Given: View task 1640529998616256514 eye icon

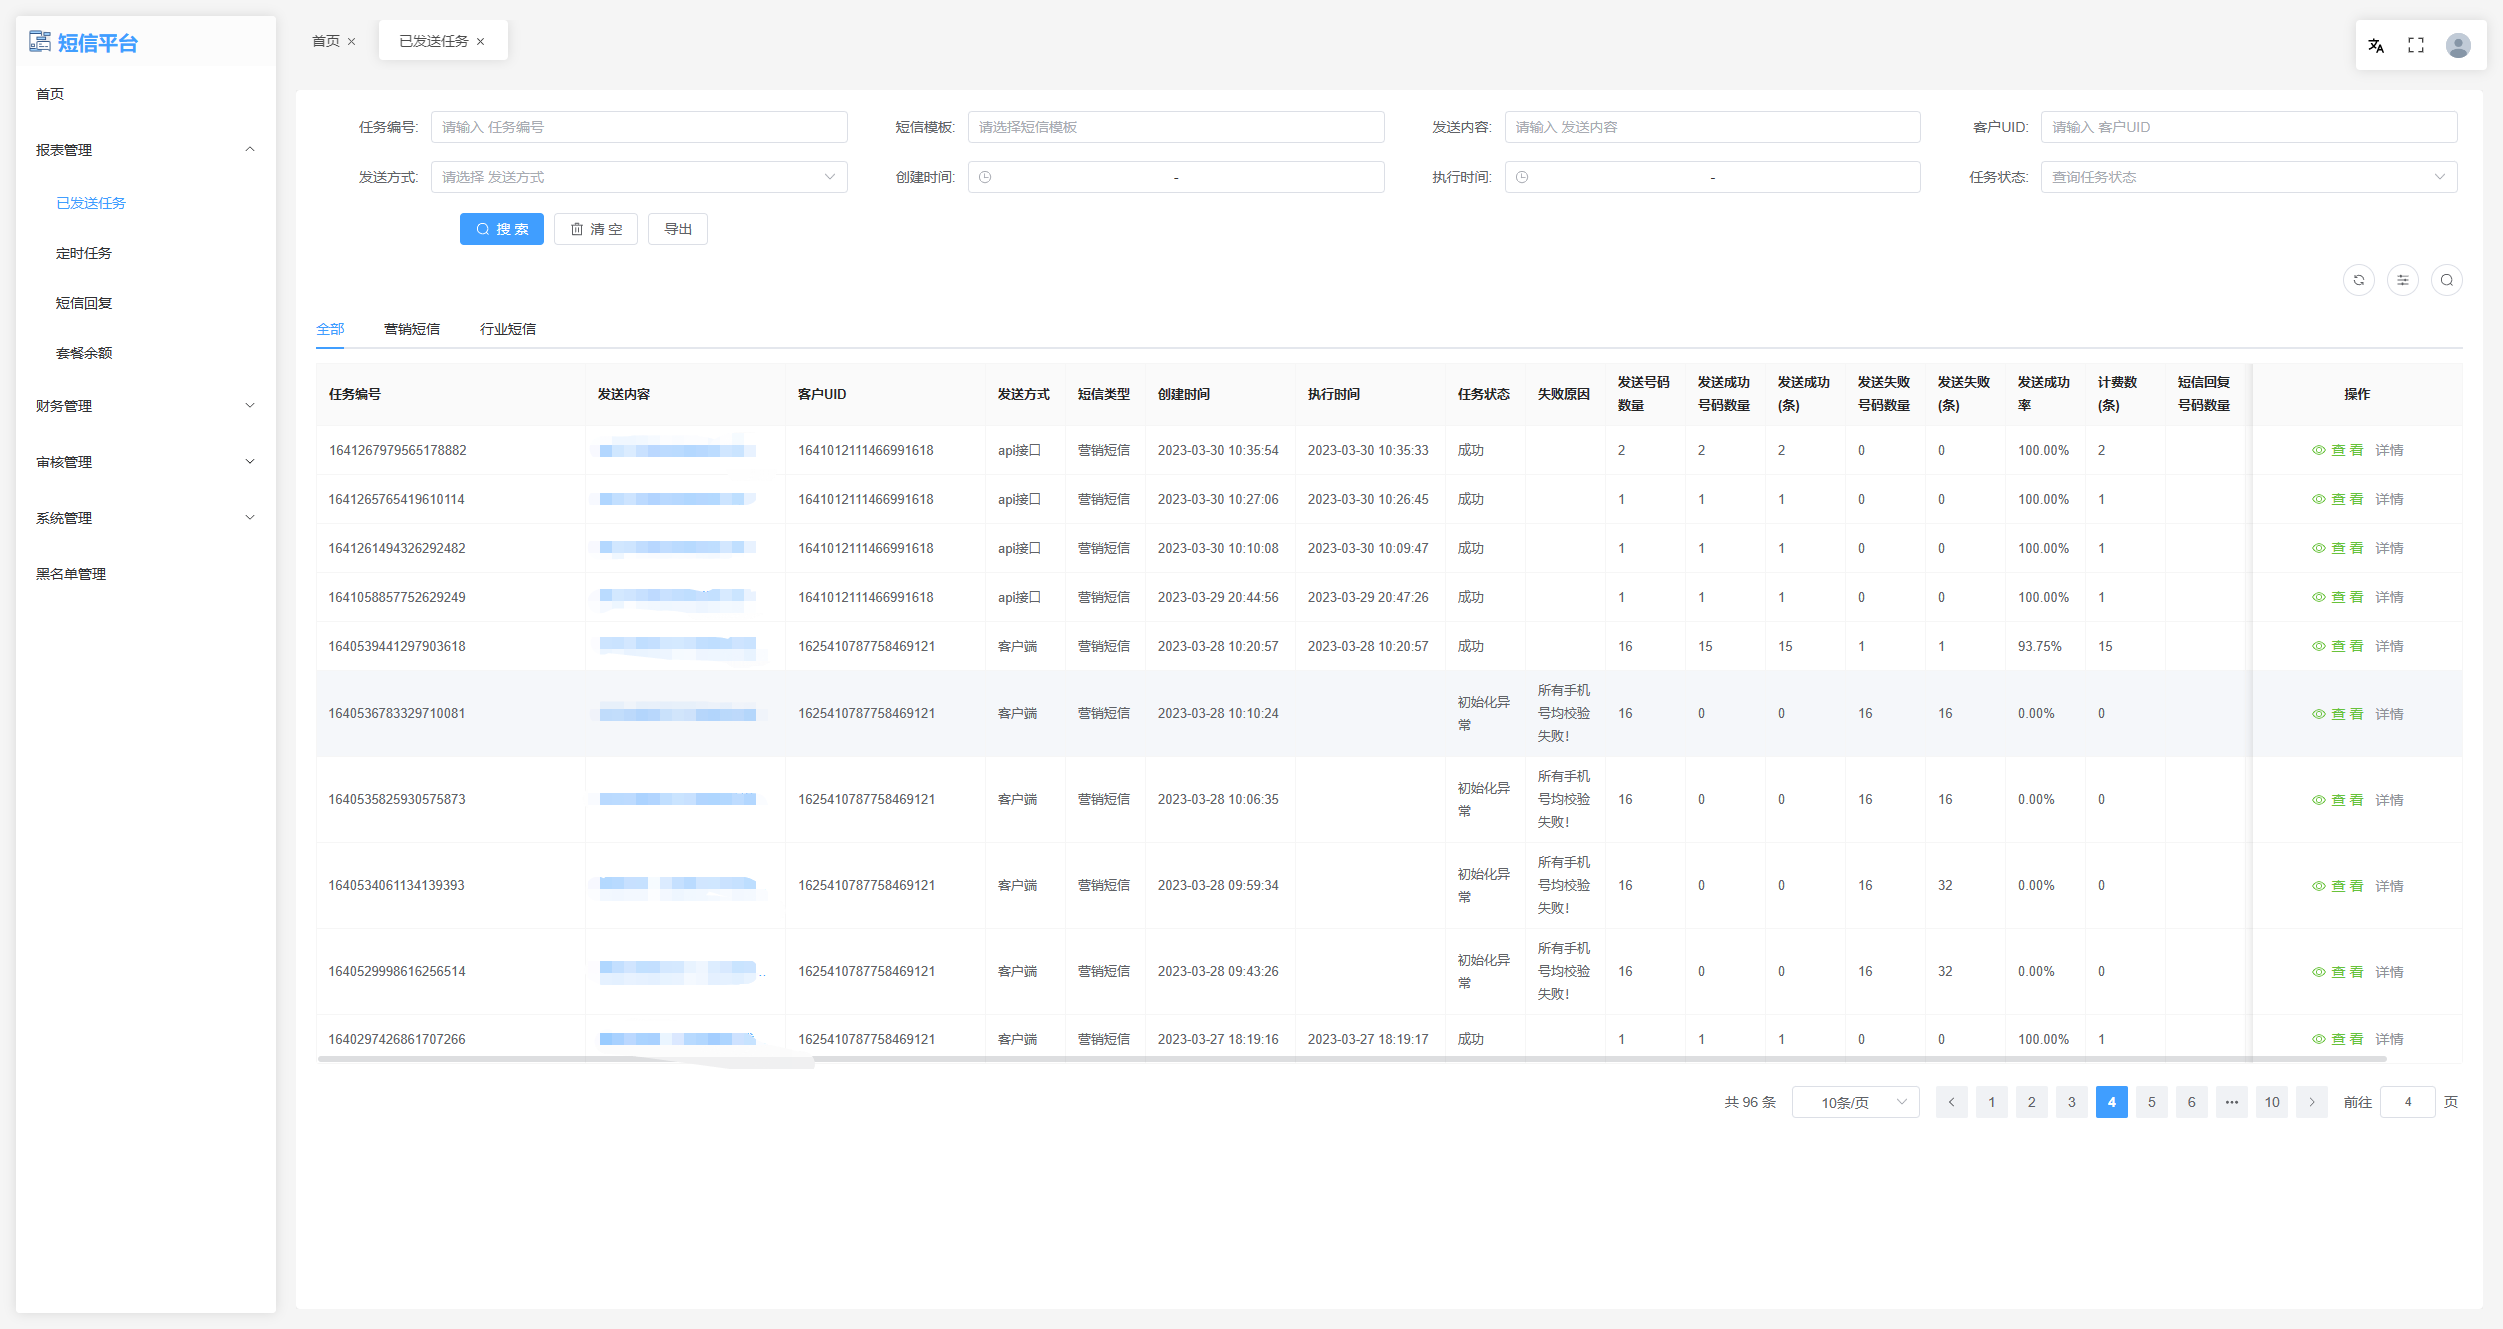Looking at the screenshot, I should [2319, 972].
